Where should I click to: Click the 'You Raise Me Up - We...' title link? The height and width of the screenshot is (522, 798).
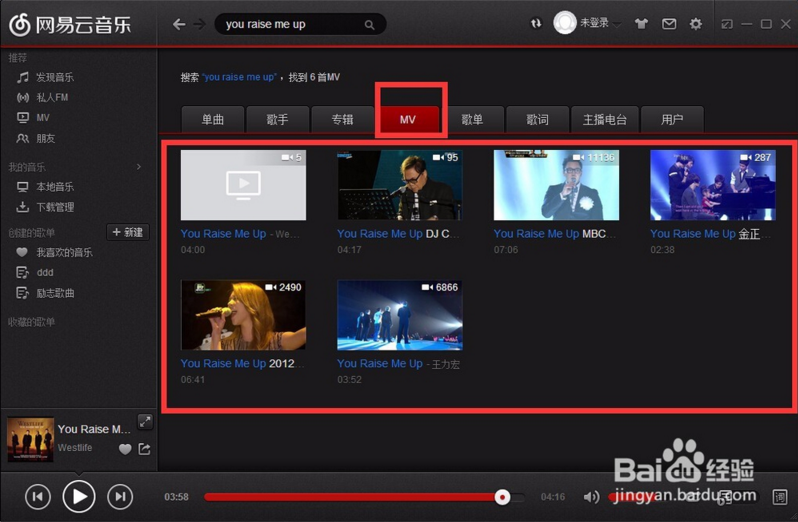pos(240,234)
